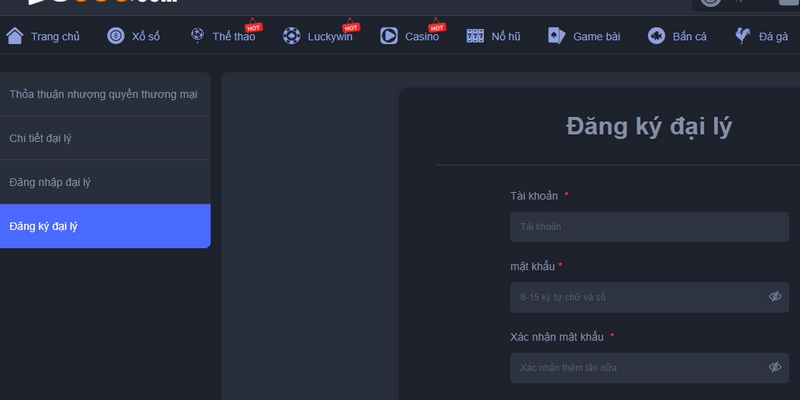Show password in the mật khẩu field

775,297
